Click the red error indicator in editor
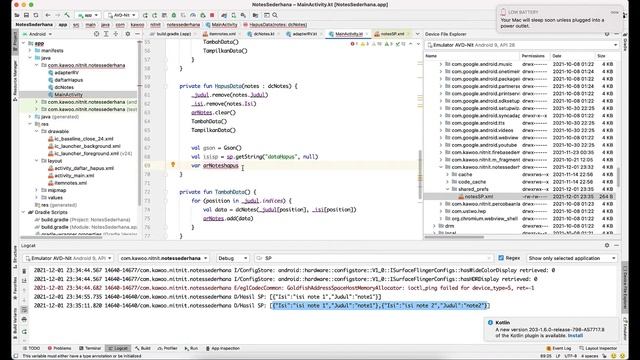 353,44
